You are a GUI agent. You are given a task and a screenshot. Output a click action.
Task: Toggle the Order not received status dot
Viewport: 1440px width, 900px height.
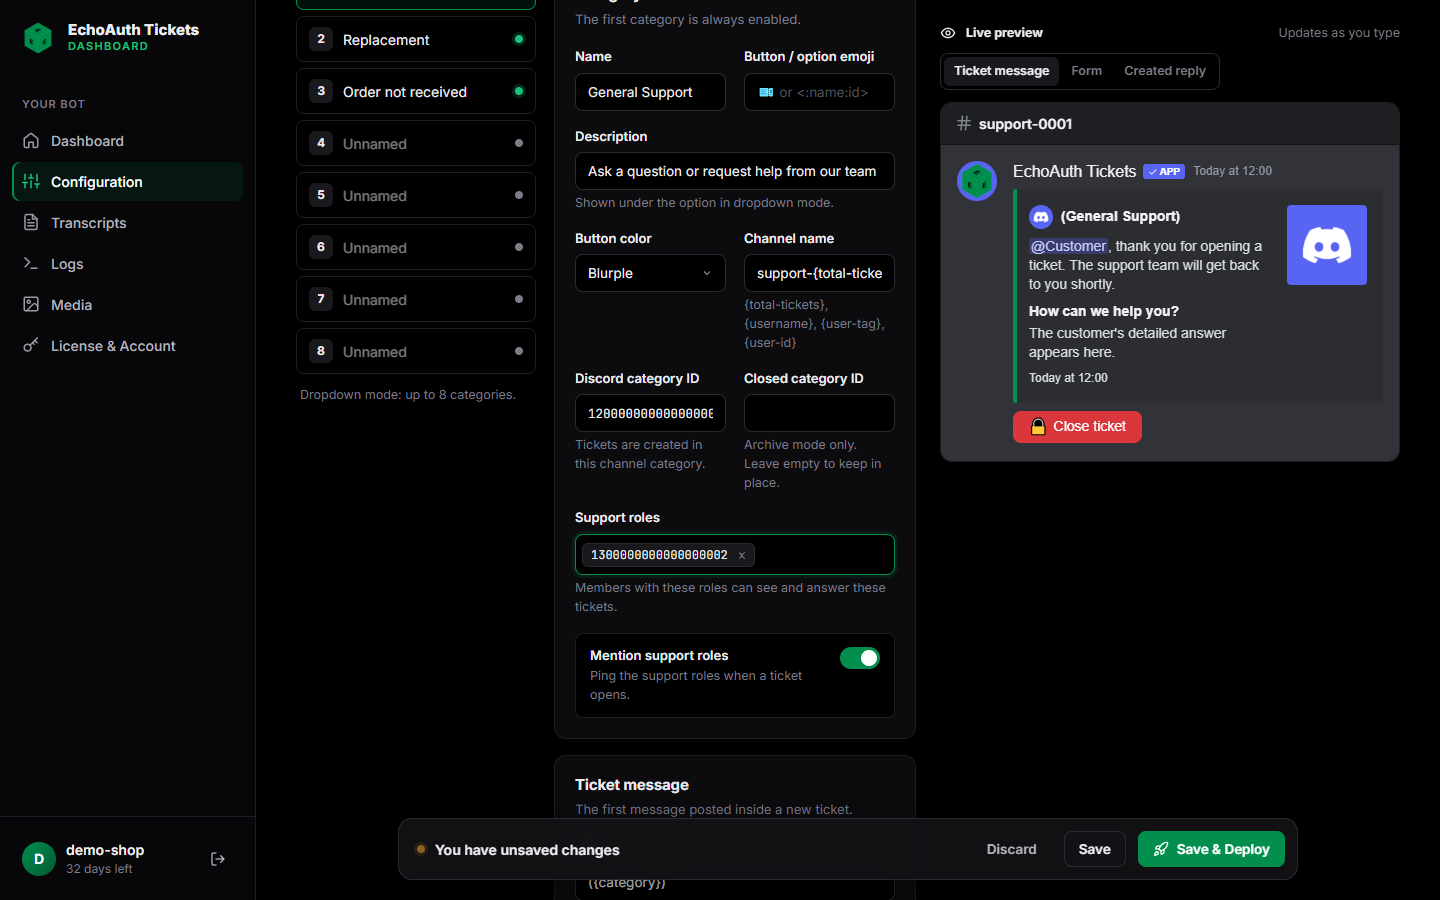(x=519, y=91)
